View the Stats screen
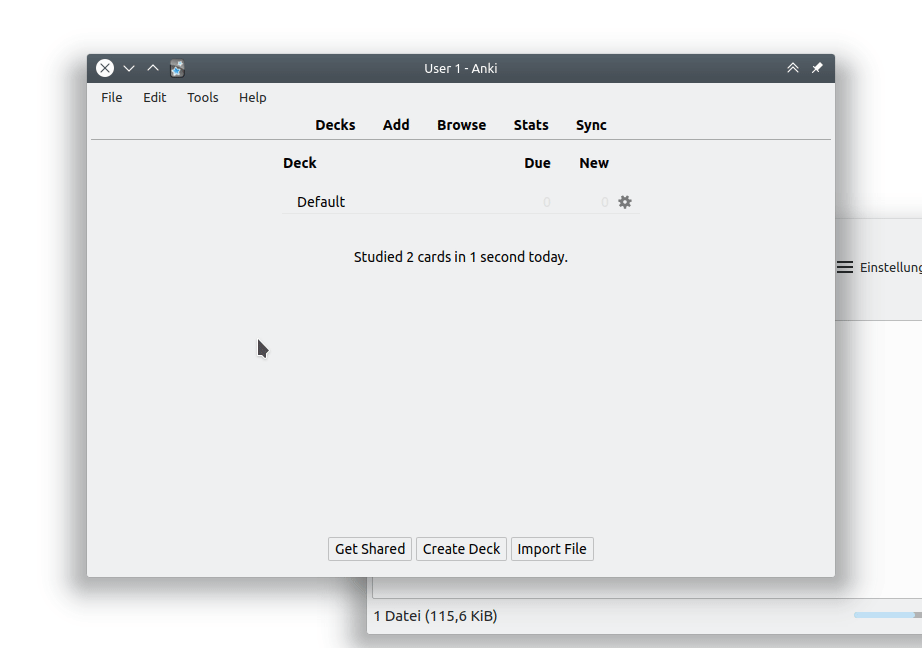 tap(531, 125)
